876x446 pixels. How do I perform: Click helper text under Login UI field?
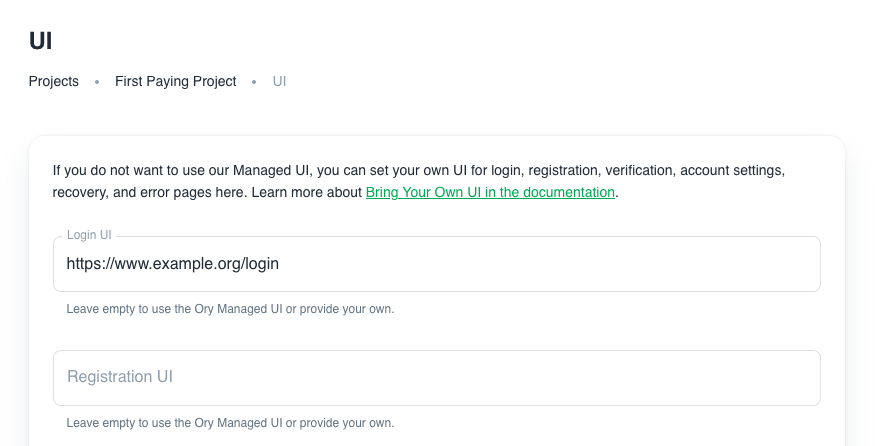click(230, 309)
